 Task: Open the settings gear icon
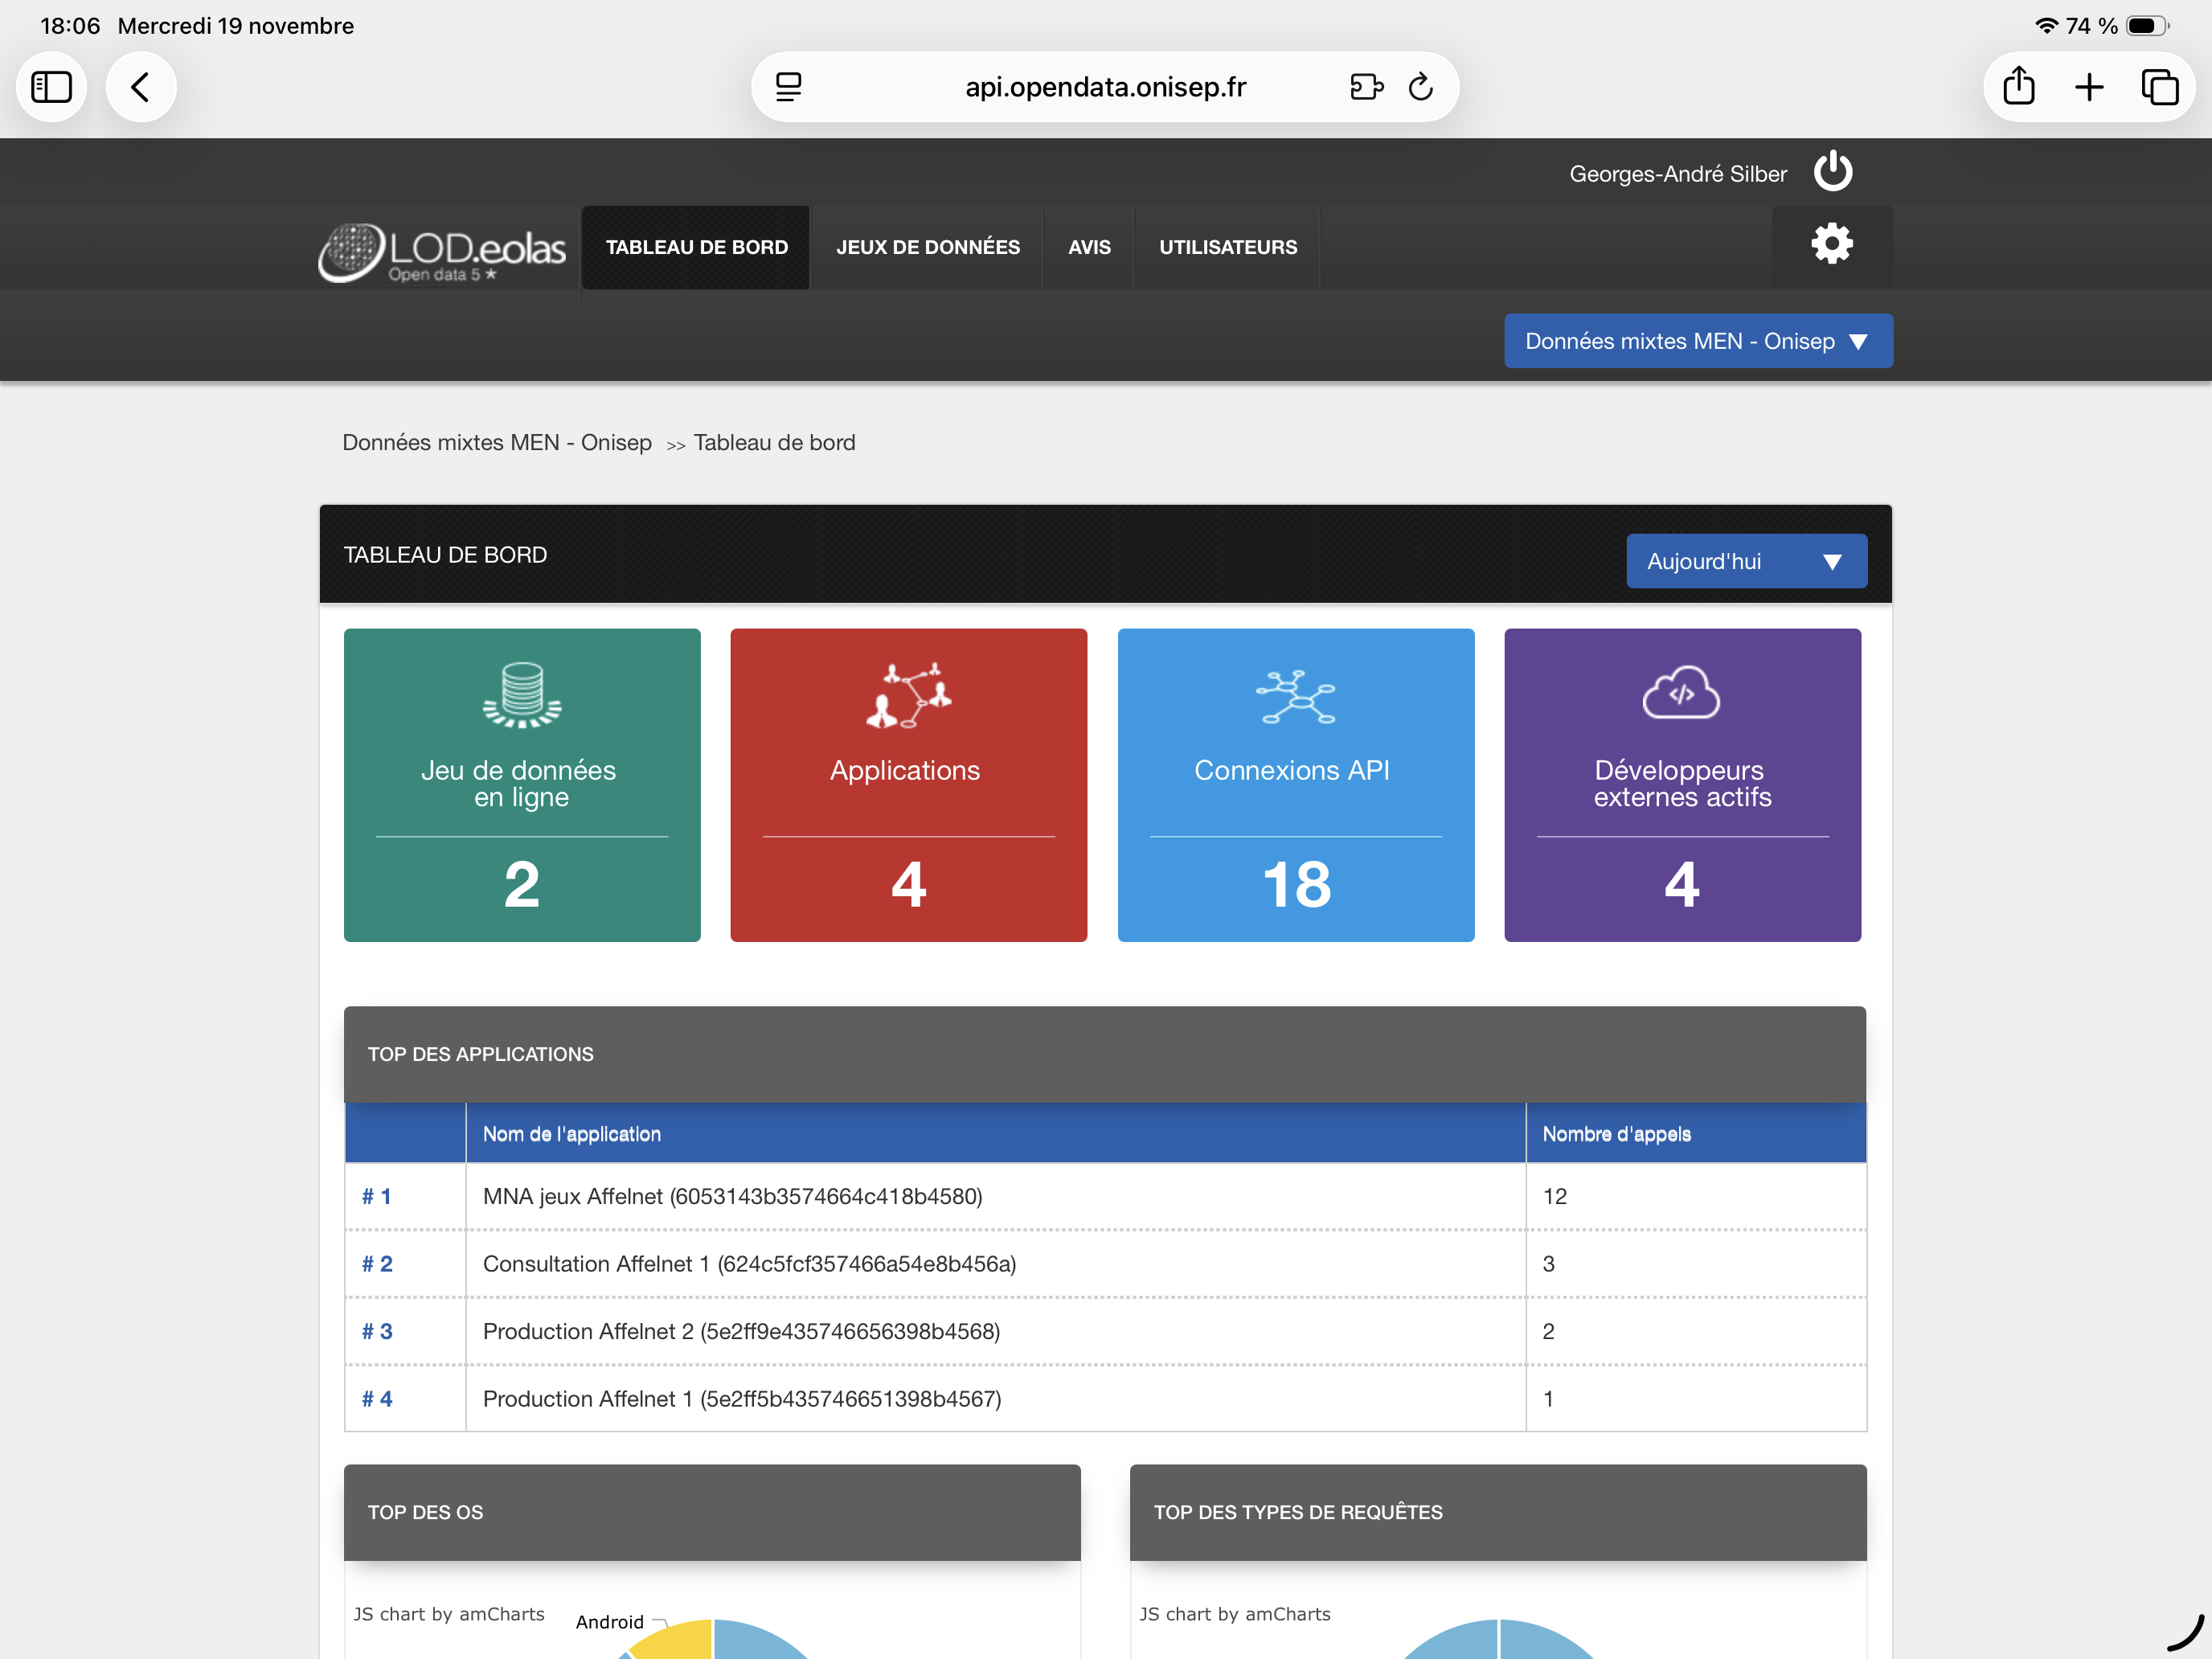tap(1831, 244)
